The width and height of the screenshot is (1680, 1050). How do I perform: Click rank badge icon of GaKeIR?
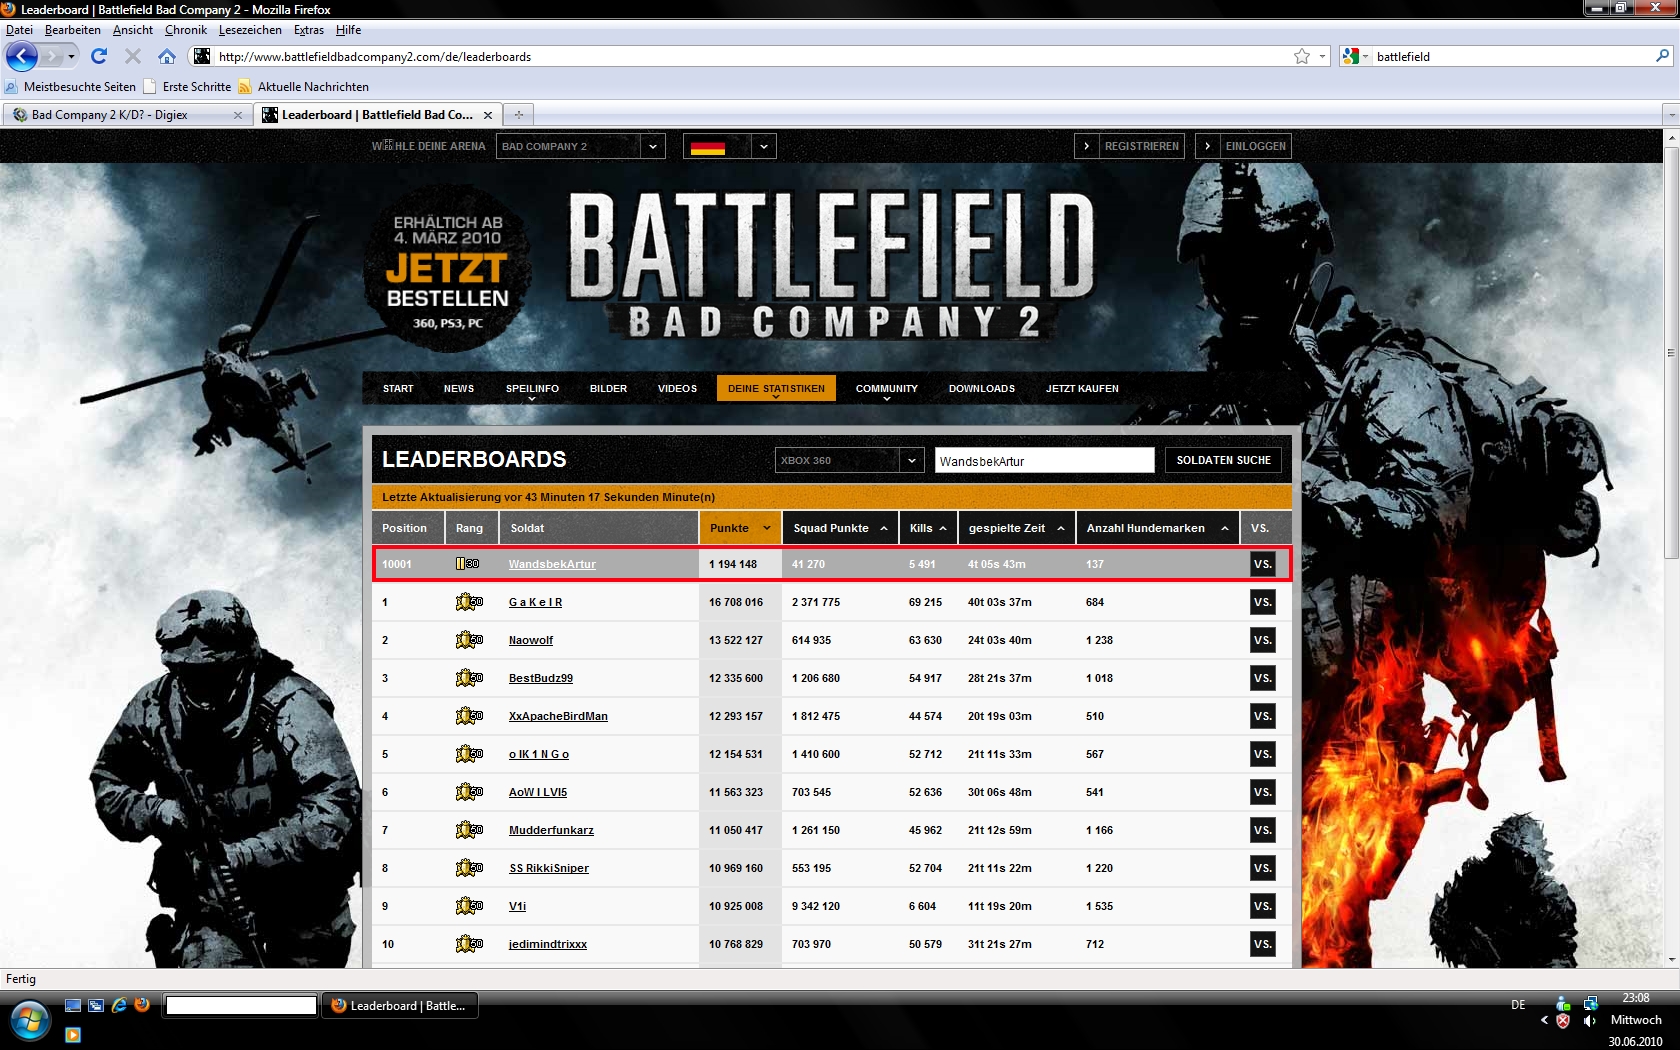click(469, 602)
